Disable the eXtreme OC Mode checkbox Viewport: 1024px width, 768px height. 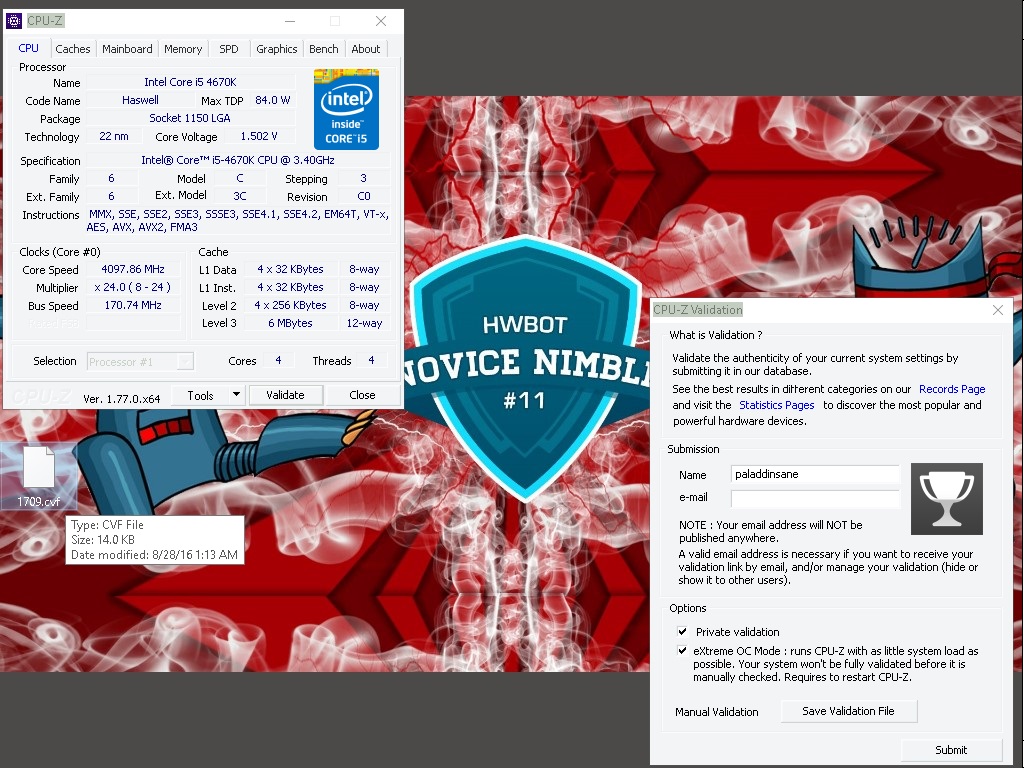coord(682,650)
